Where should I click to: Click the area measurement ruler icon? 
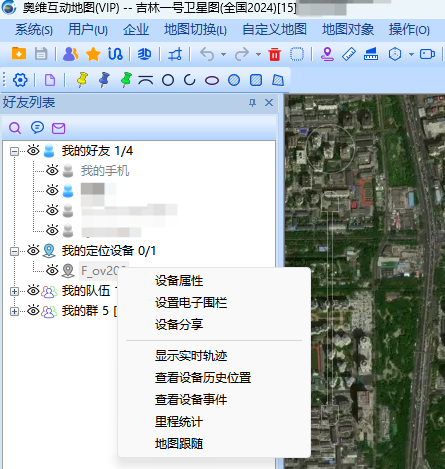point(371,54)
